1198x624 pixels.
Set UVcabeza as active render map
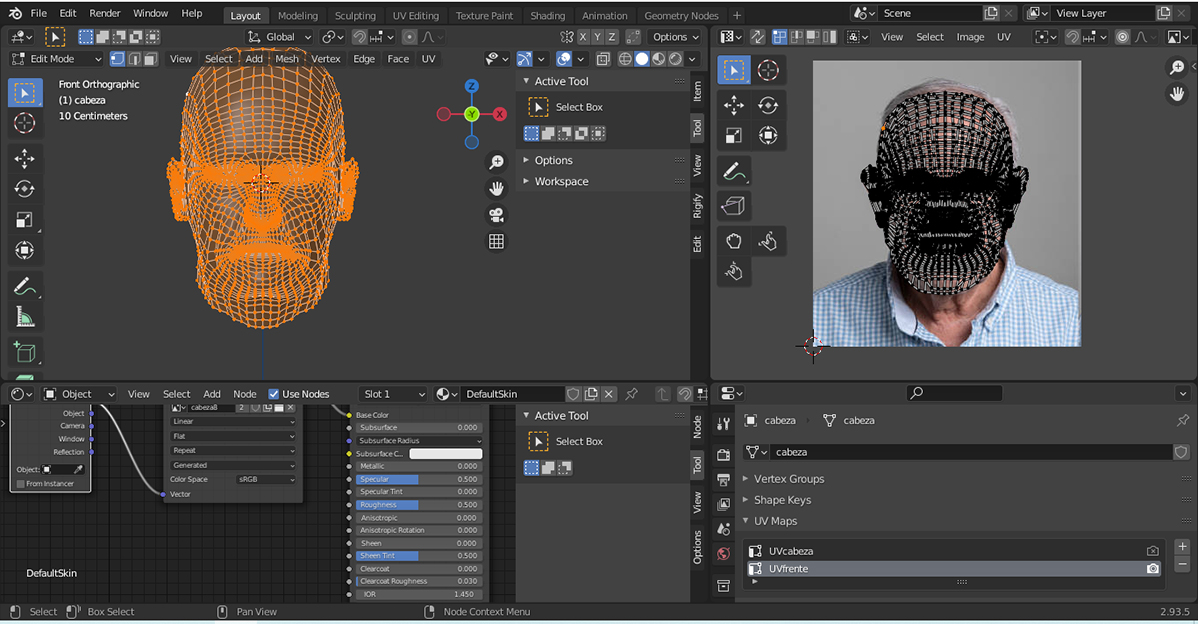coord(1153,551)
